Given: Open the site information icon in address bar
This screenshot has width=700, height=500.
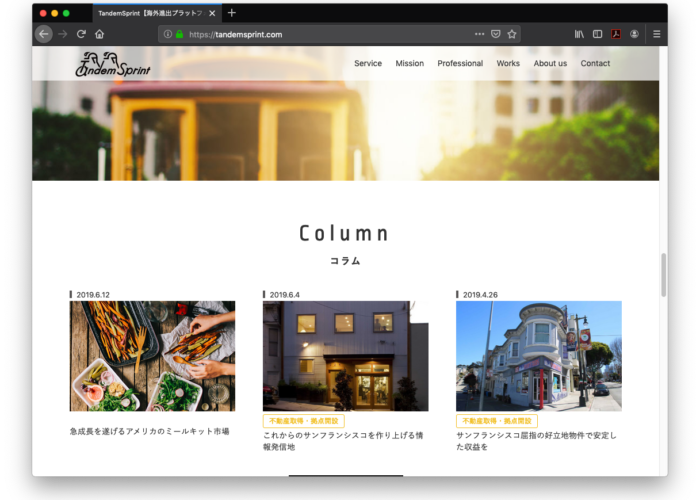Looking at the screenshot, I should coord(167,34).
